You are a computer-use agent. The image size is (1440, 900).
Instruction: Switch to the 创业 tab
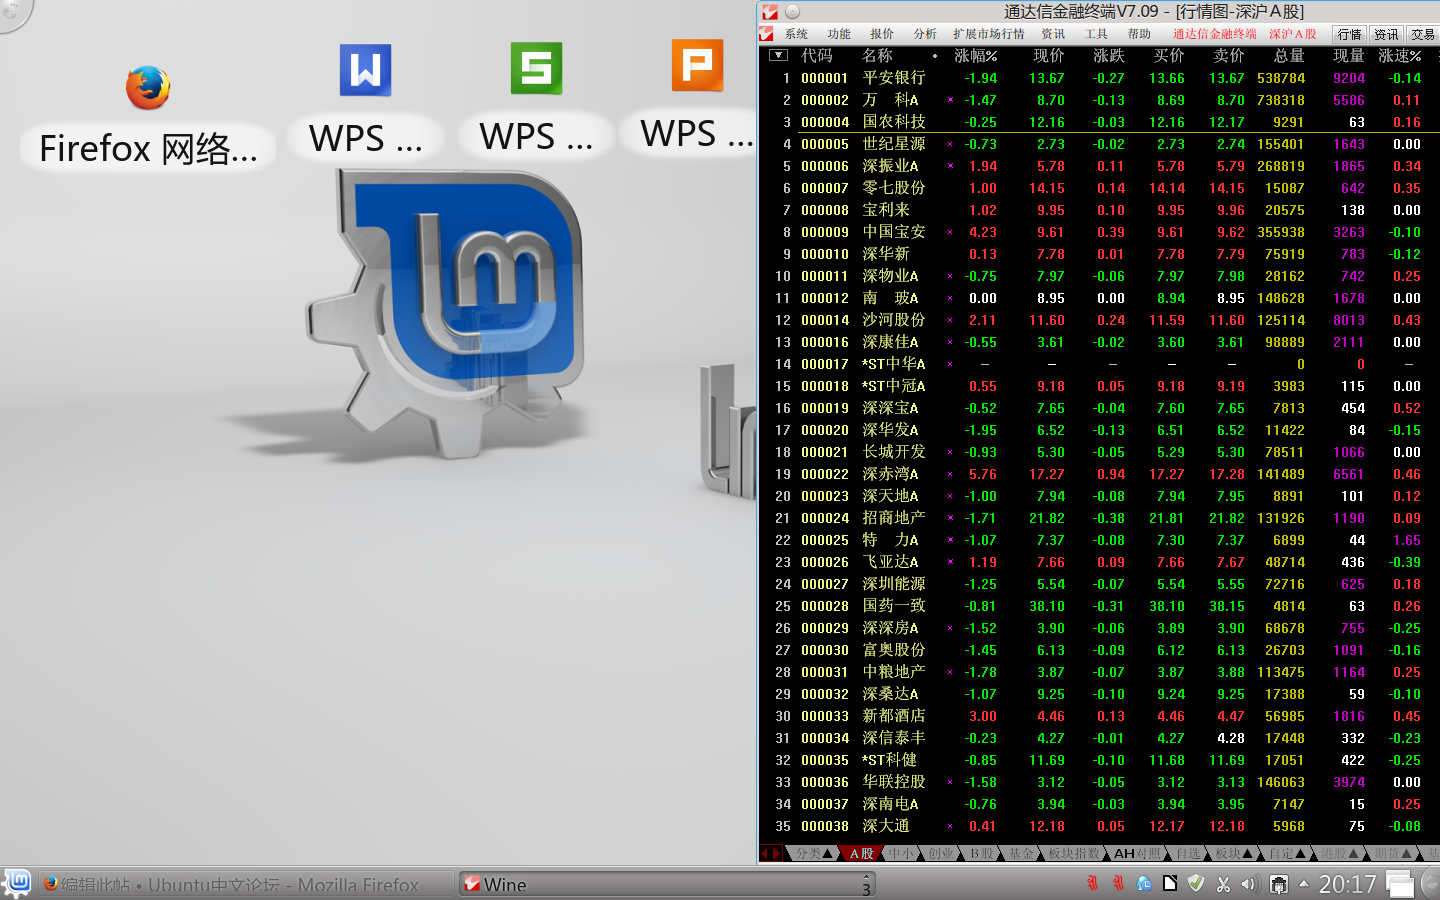941,853
